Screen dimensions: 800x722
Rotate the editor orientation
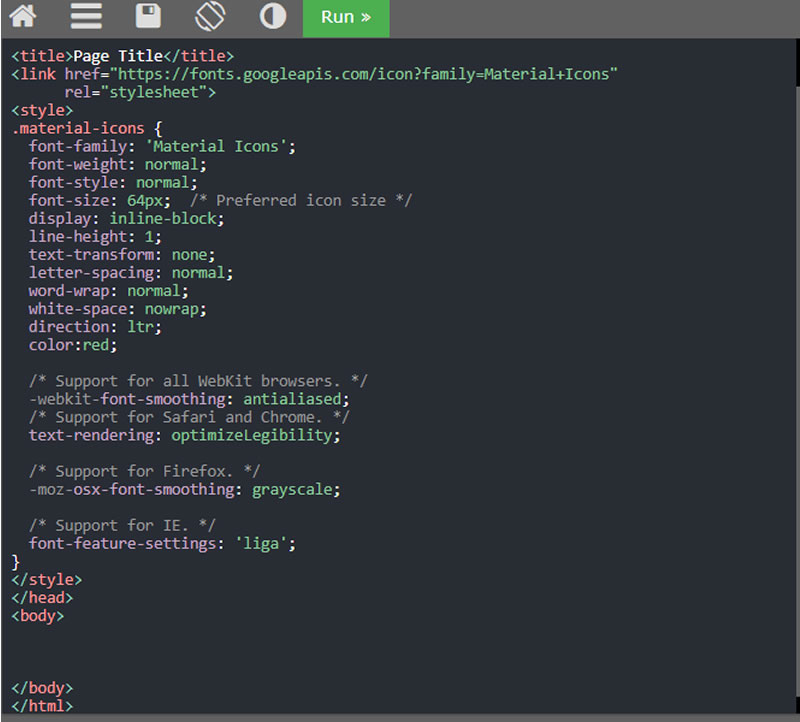coord(210,16)
